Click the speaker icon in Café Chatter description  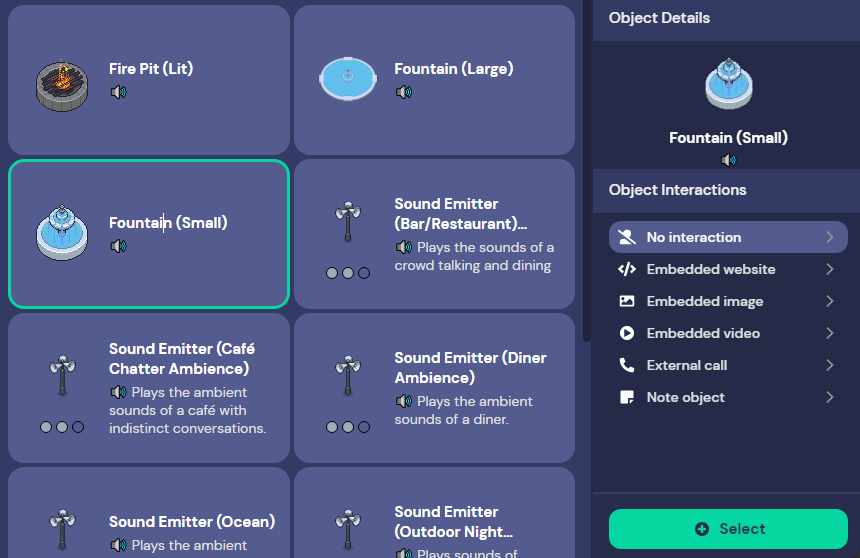click(x=118, y=392)
